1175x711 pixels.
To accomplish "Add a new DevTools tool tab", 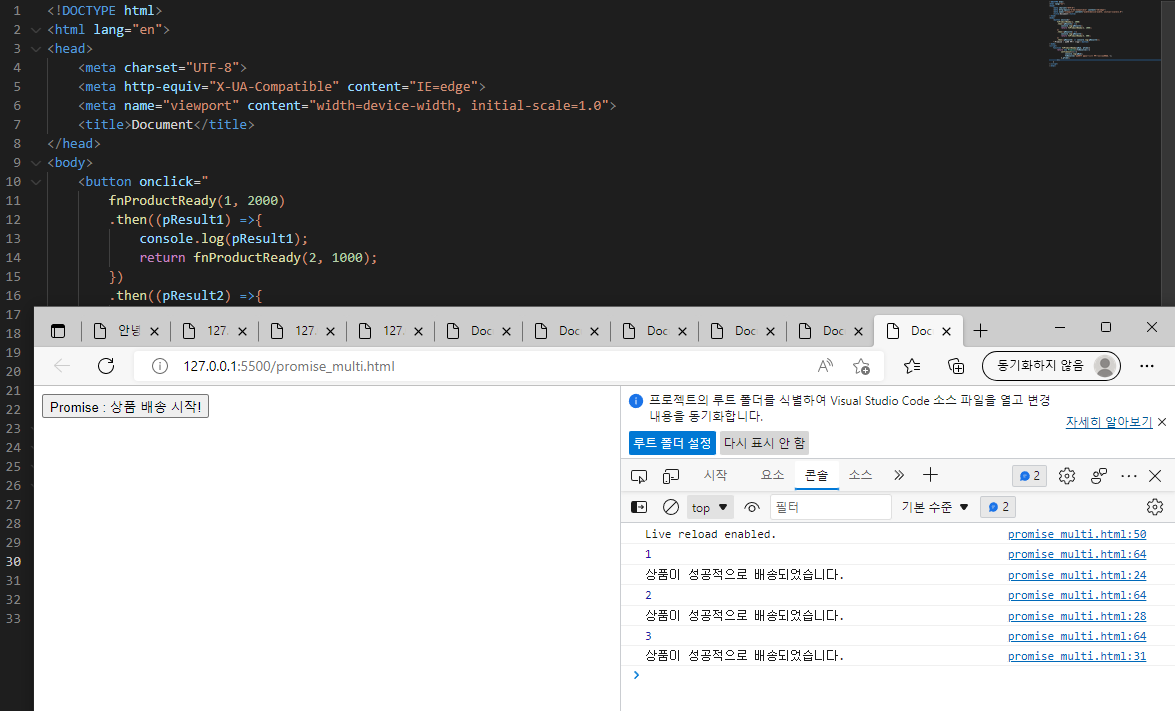I will coord(930,475).
